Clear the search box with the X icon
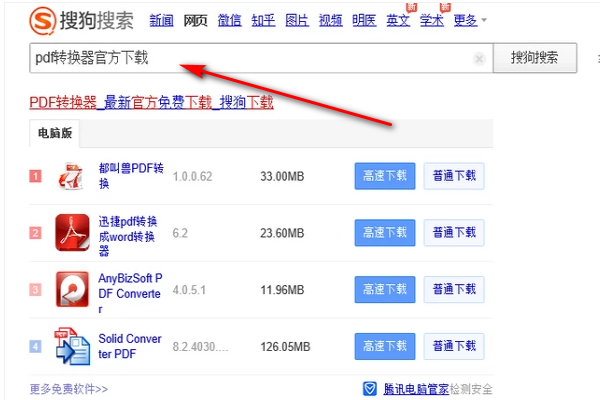The image size is (600, 400). 479,59
